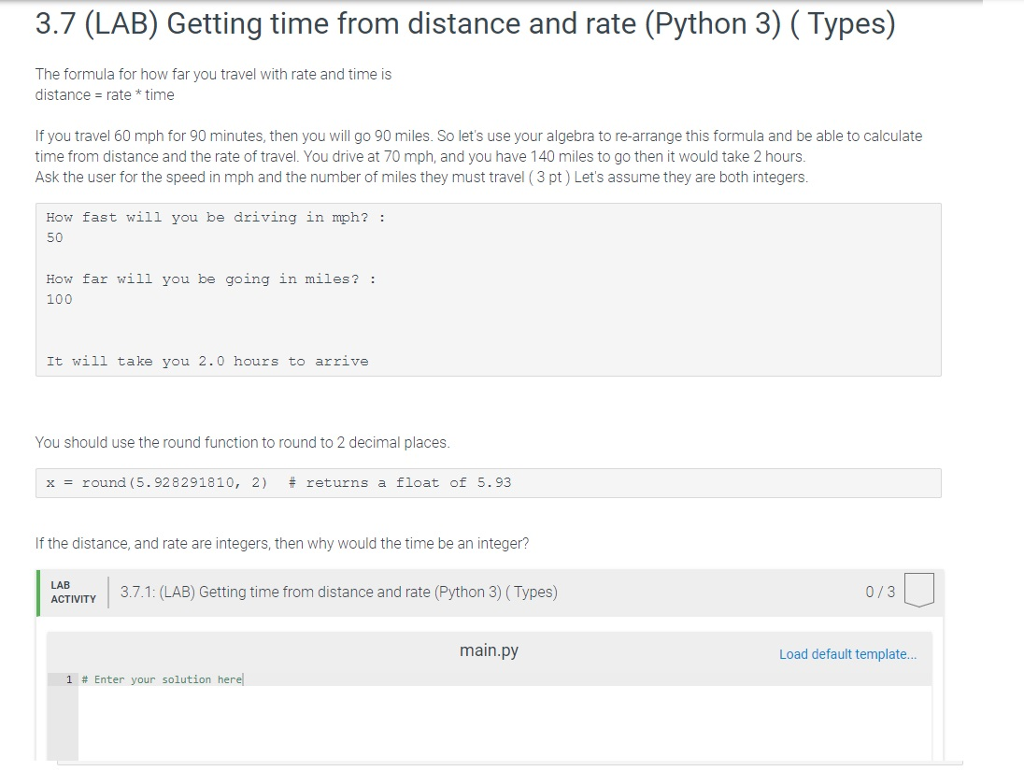
Task: Click the 0 / 3 score indicator
Action: click(880, 592)
